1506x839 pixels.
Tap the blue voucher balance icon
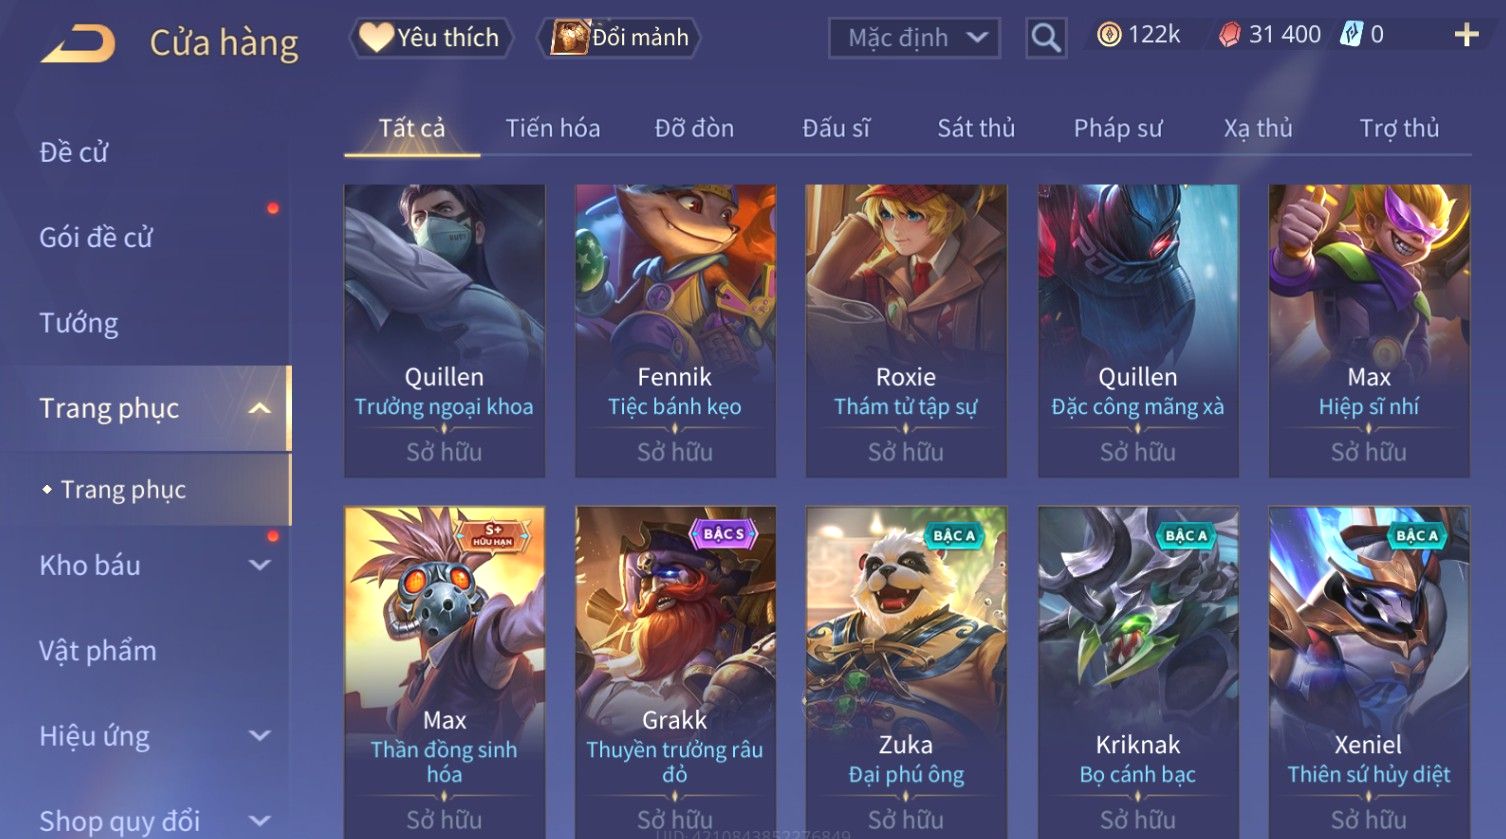[x=1351, y=35]
